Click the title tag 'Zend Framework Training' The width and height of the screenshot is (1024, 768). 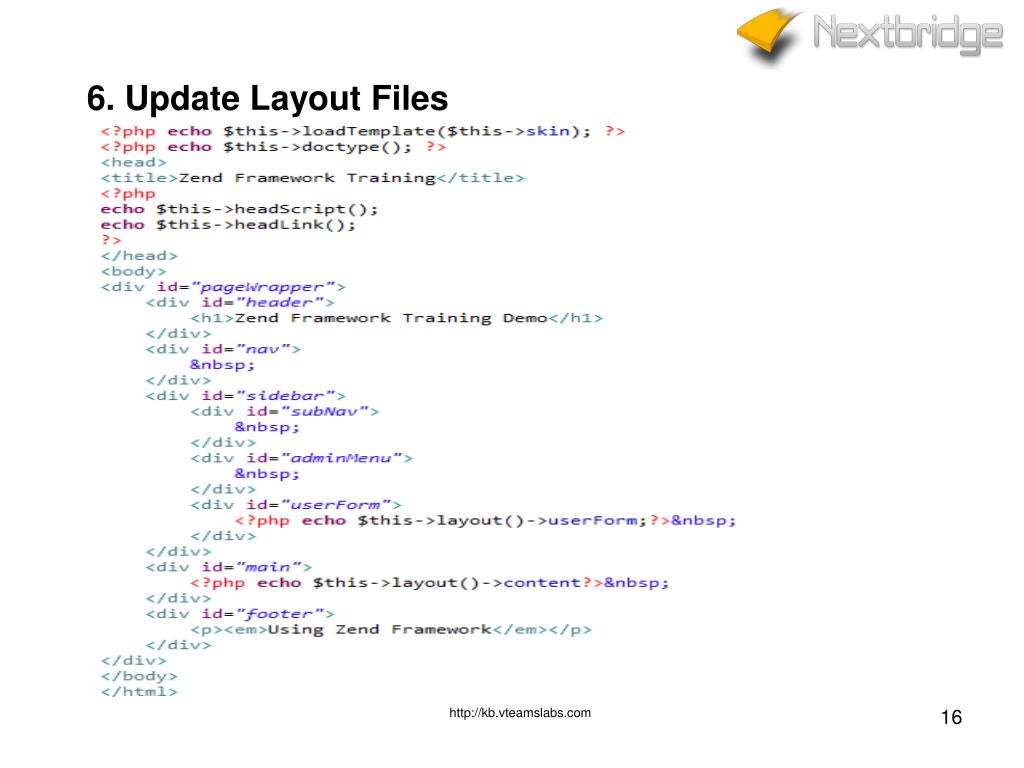point(312,178)
